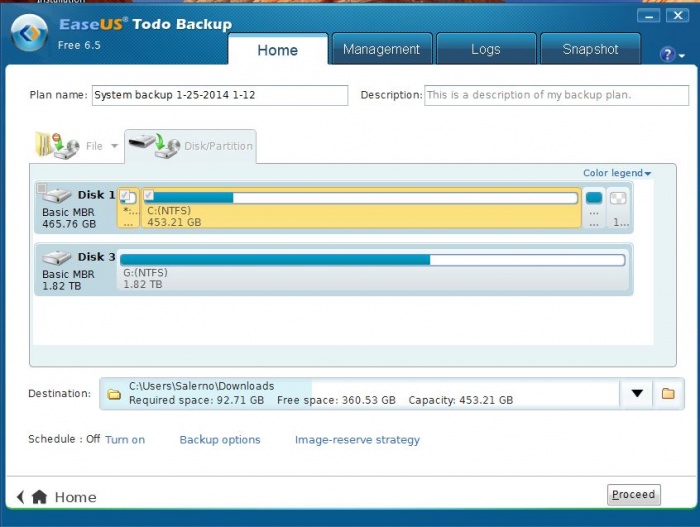The width and height of the screenshot is (700, 527).
Task: Click the Disk 1 Basic MBR label
Action: pyautogui.click(x=68, y=212)
